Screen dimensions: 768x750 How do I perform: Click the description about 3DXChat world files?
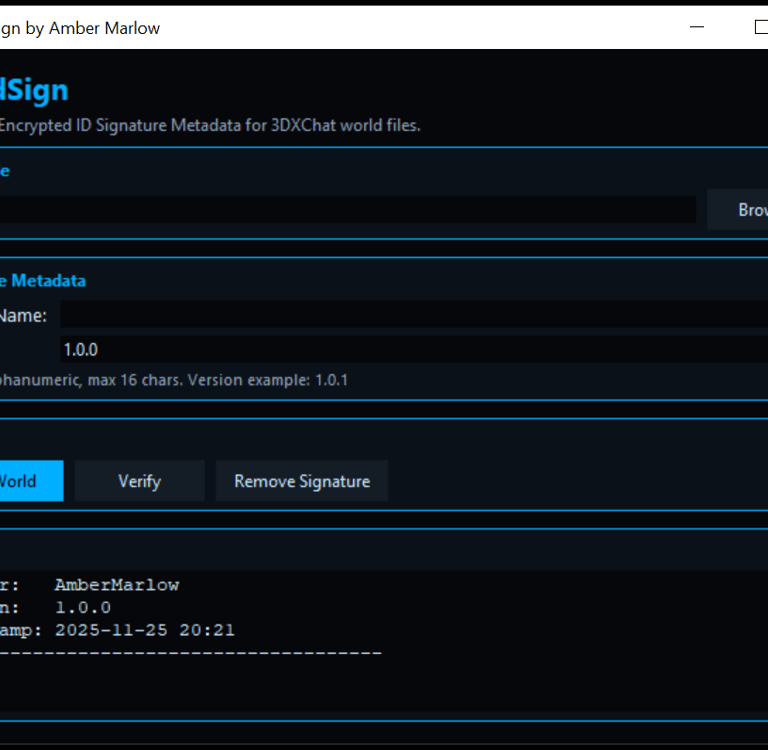[210, 125]
